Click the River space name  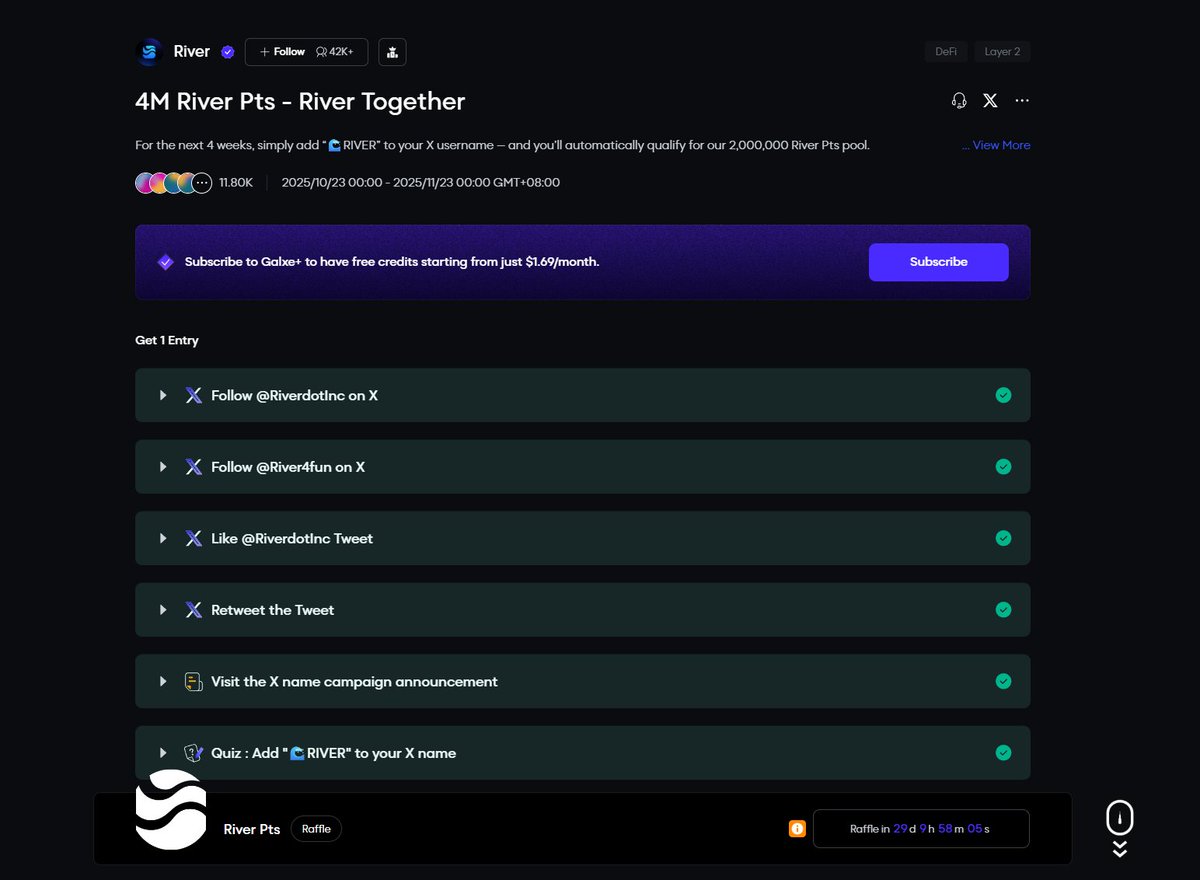tap(192, 52)
